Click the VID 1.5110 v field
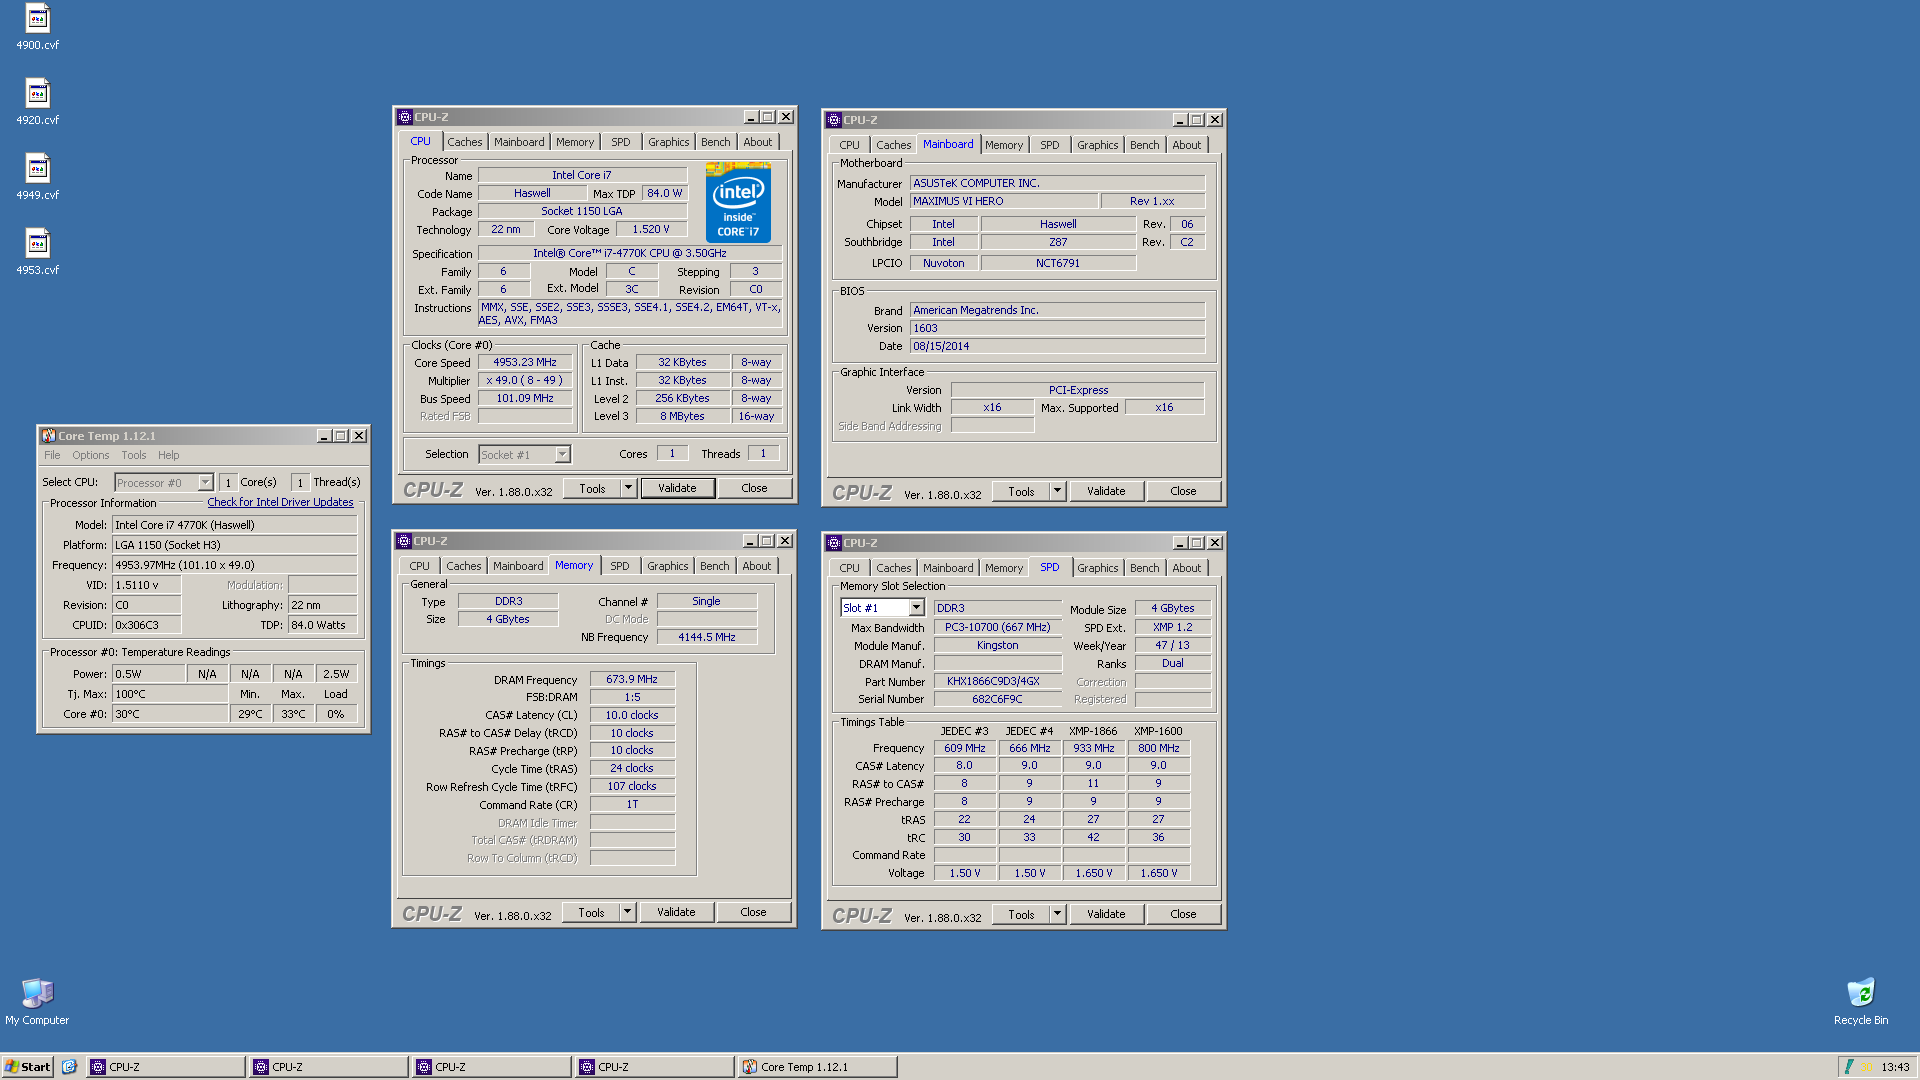1920x1080 pixels. (146, 585)
